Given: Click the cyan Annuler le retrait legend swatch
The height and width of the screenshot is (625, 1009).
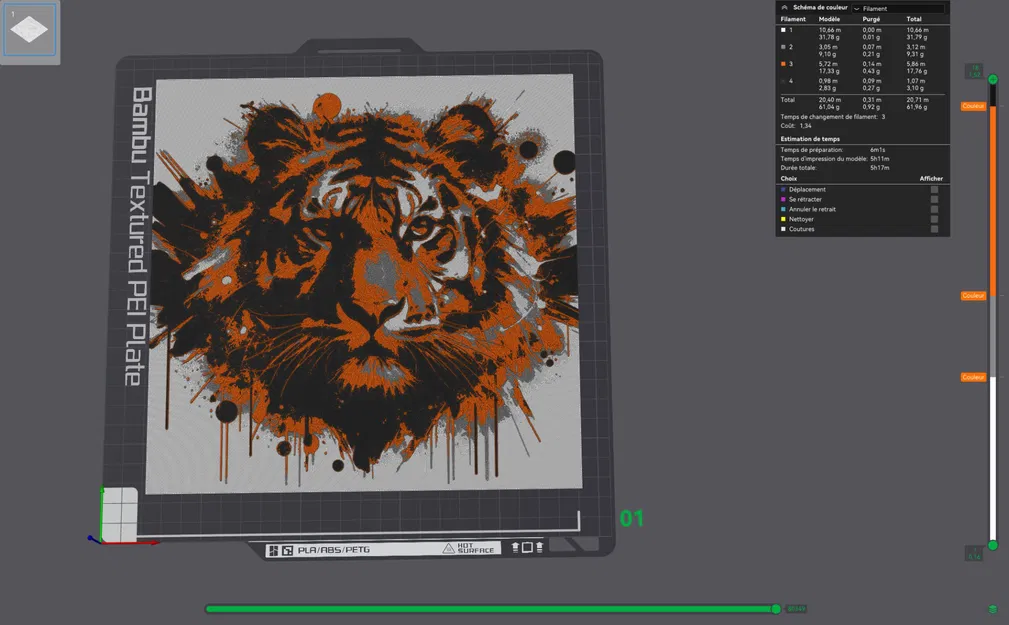Looking at the screenshot, I should click(783, 209).
